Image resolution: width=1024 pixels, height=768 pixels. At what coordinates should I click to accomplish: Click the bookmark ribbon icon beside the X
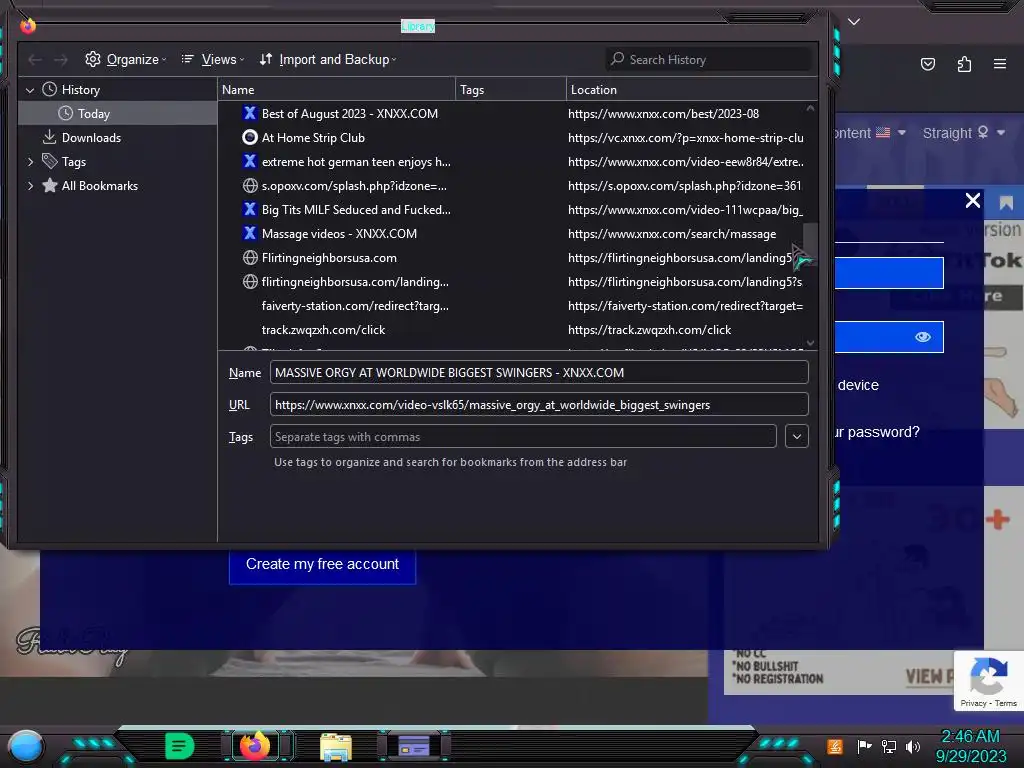[1006, 203]
